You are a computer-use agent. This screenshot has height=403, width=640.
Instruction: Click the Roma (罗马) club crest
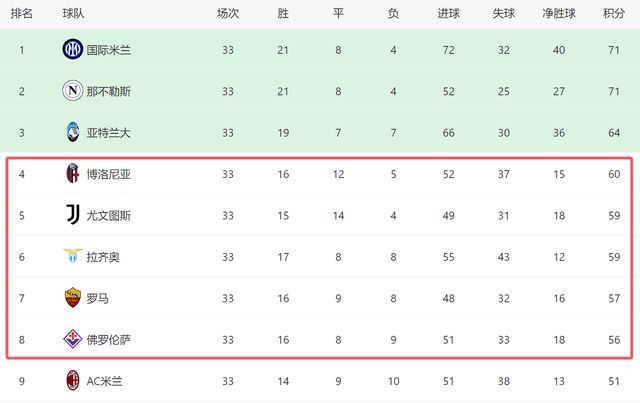[72, 298]
